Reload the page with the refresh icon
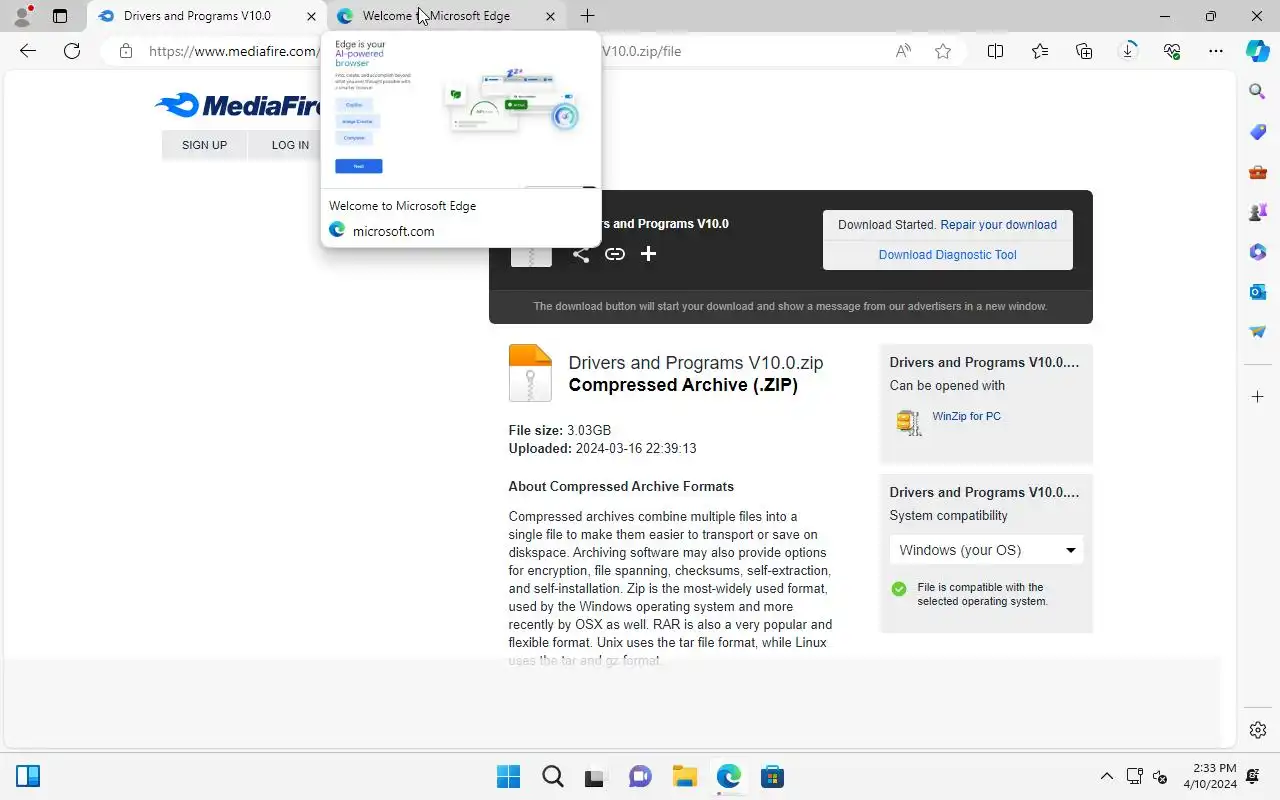The image size is (1280, 800). (72, 51)
